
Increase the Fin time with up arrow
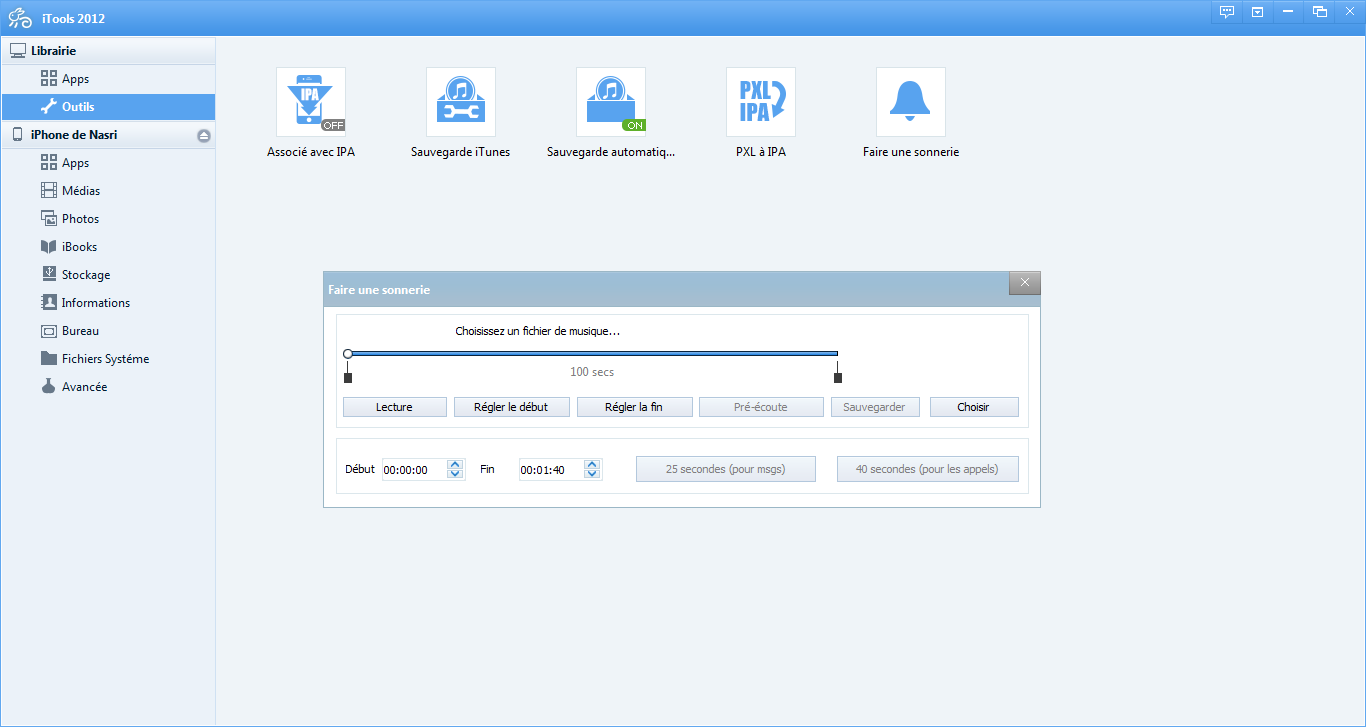coord(593,464)
